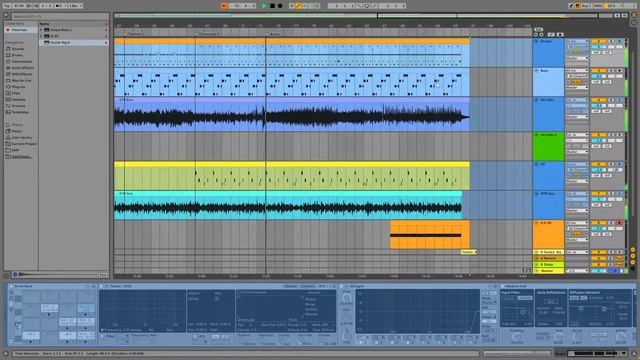Toggle MIDI Arrangement Overdub plus button
The image size is (640, 360).
292,6
